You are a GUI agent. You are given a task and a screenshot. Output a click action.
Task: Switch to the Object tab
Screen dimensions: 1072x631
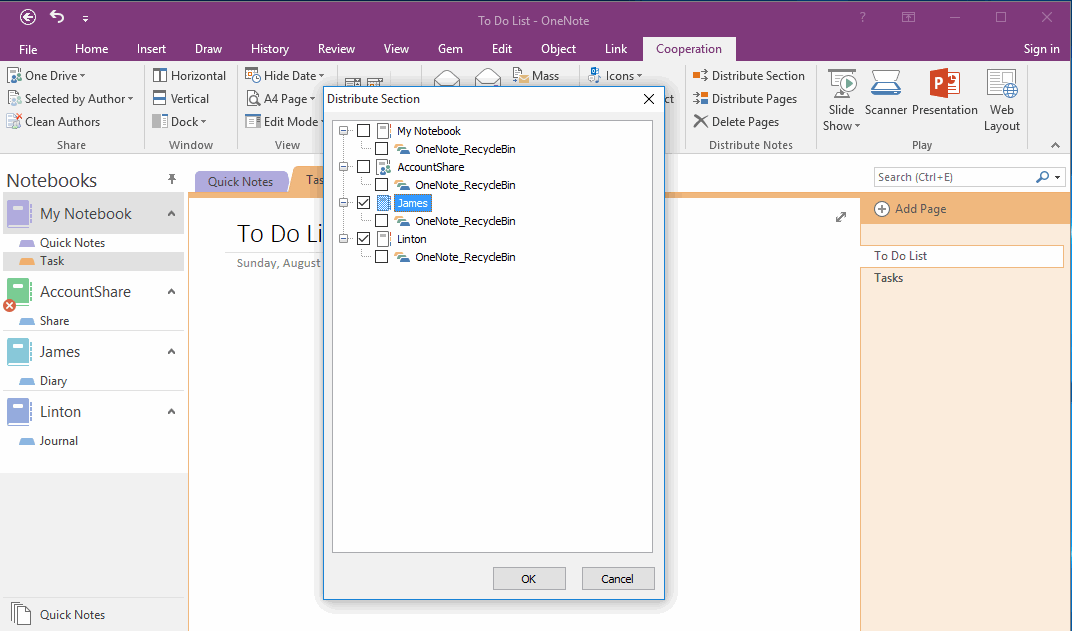[559, 49]
